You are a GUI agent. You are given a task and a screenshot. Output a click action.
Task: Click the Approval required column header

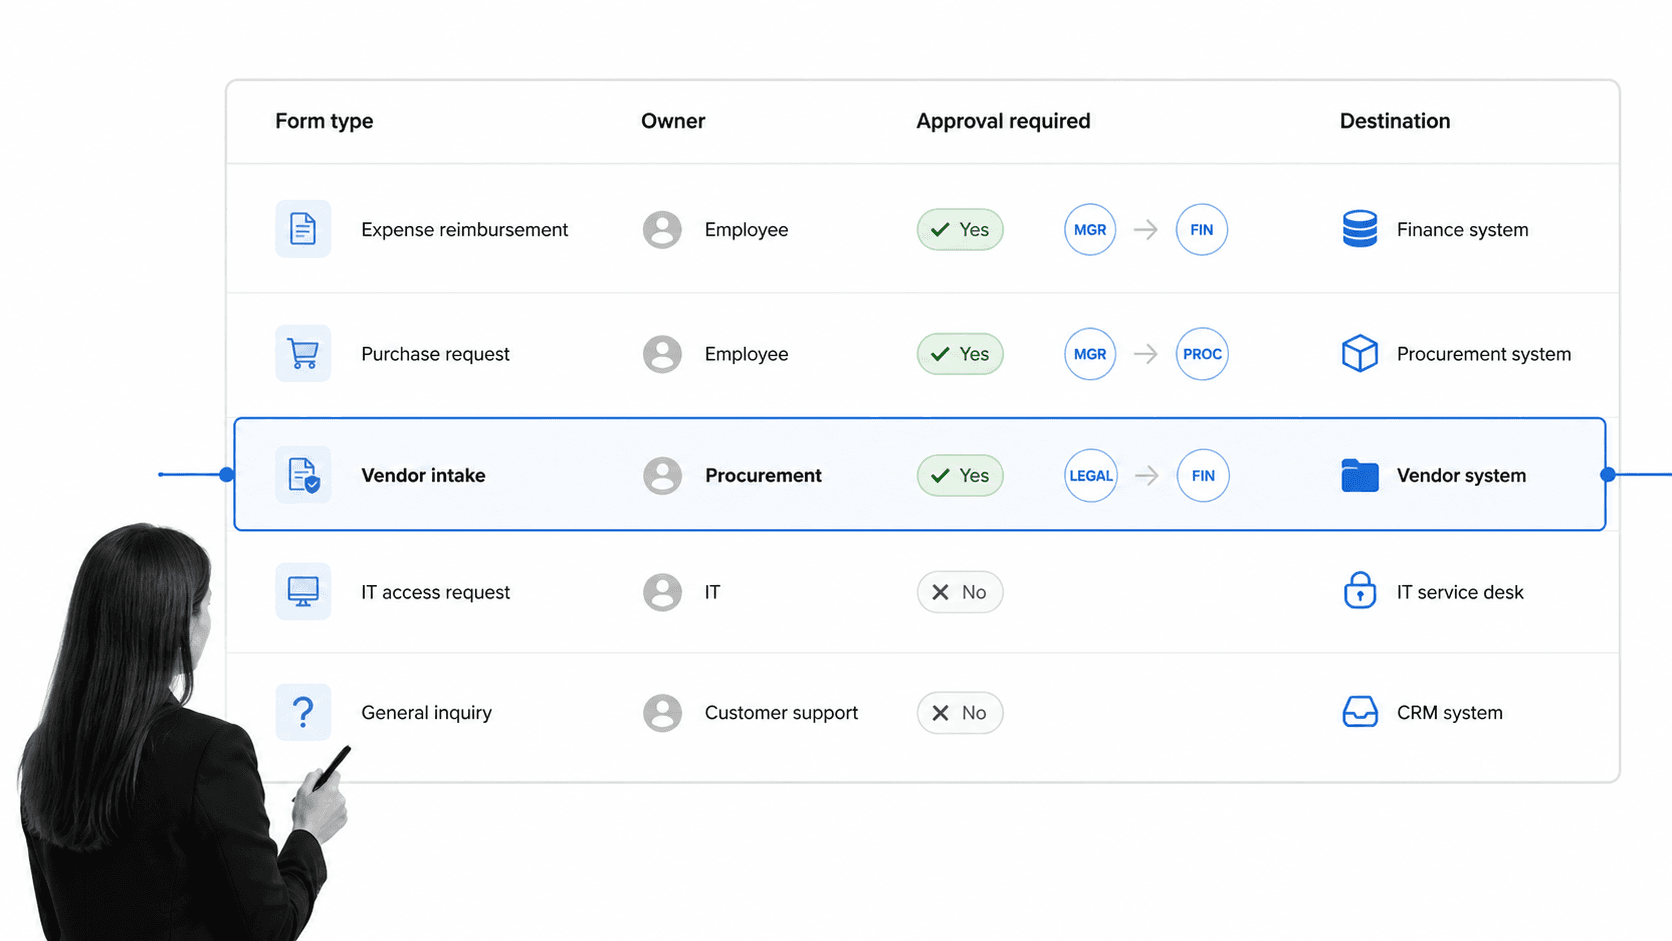[1003, 121]
